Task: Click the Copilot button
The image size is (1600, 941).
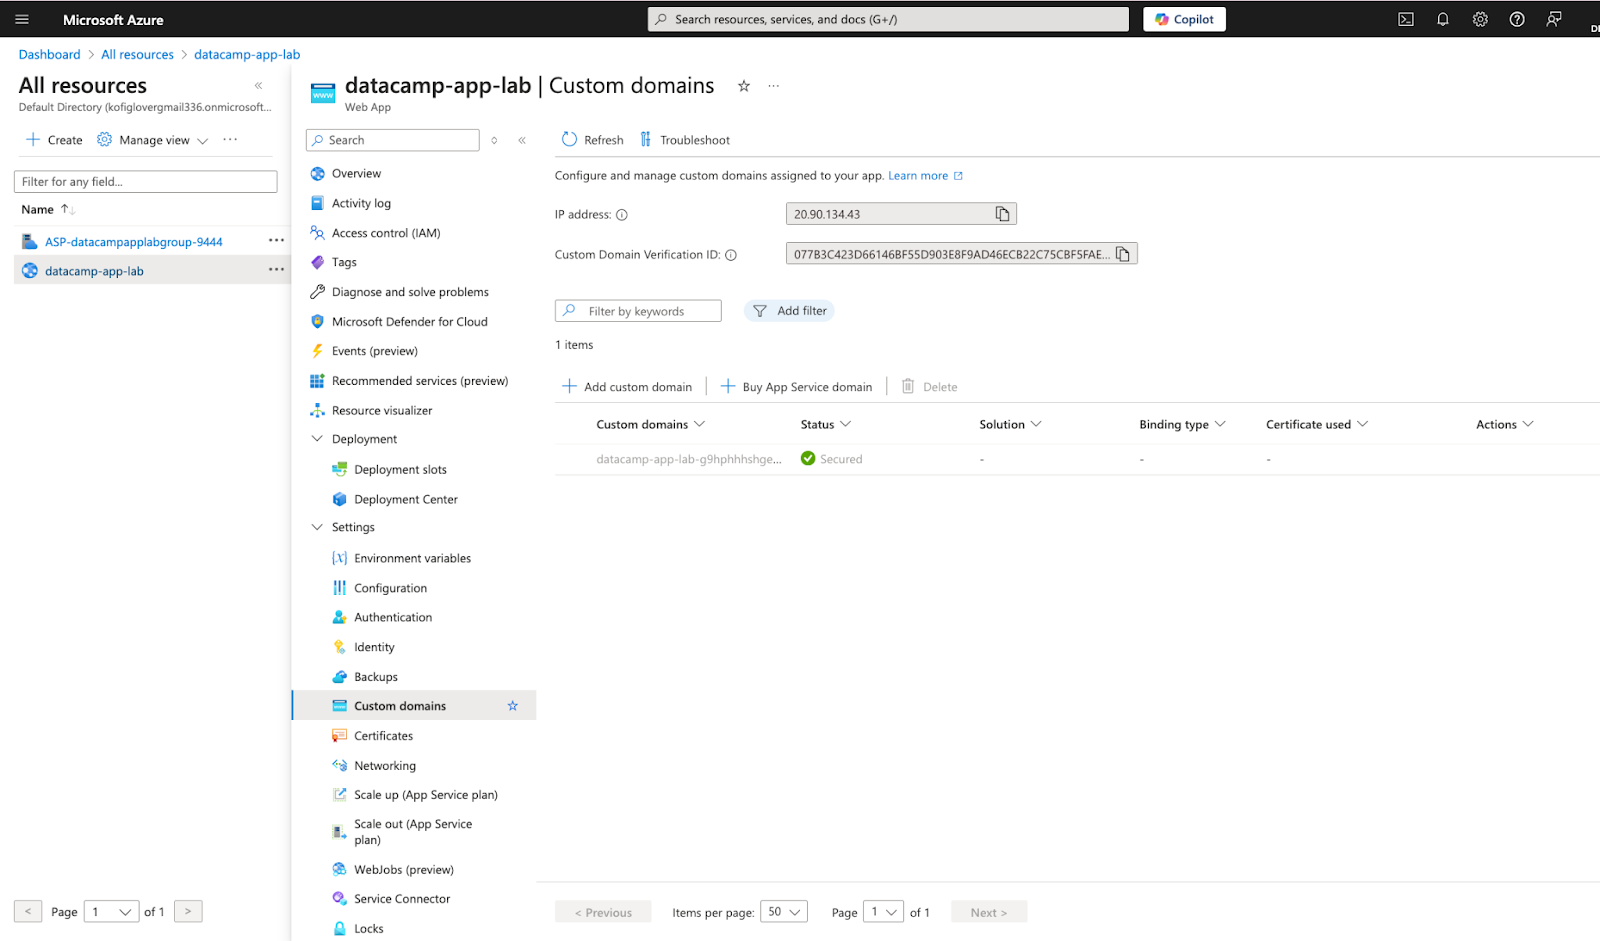Action: point(1184,19)
